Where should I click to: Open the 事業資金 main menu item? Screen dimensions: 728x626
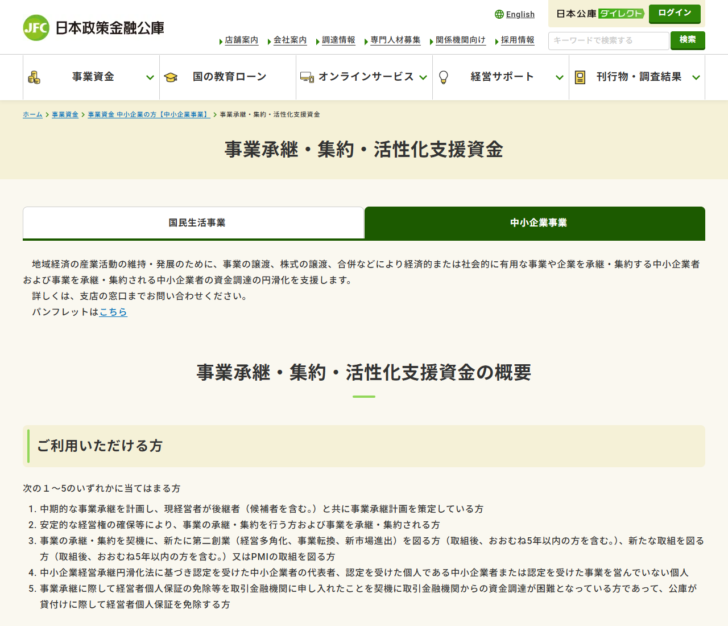click(91, 77)
